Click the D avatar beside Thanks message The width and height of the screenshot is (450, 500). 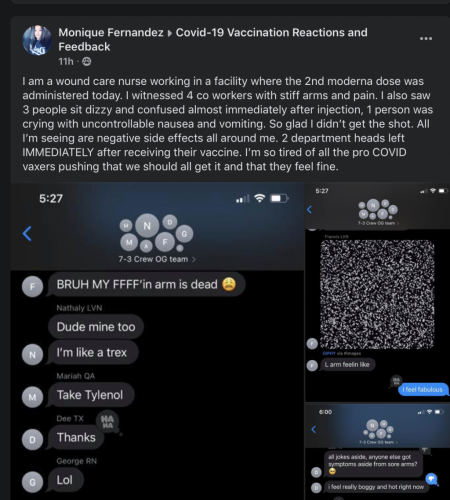[x=32, y=440]
